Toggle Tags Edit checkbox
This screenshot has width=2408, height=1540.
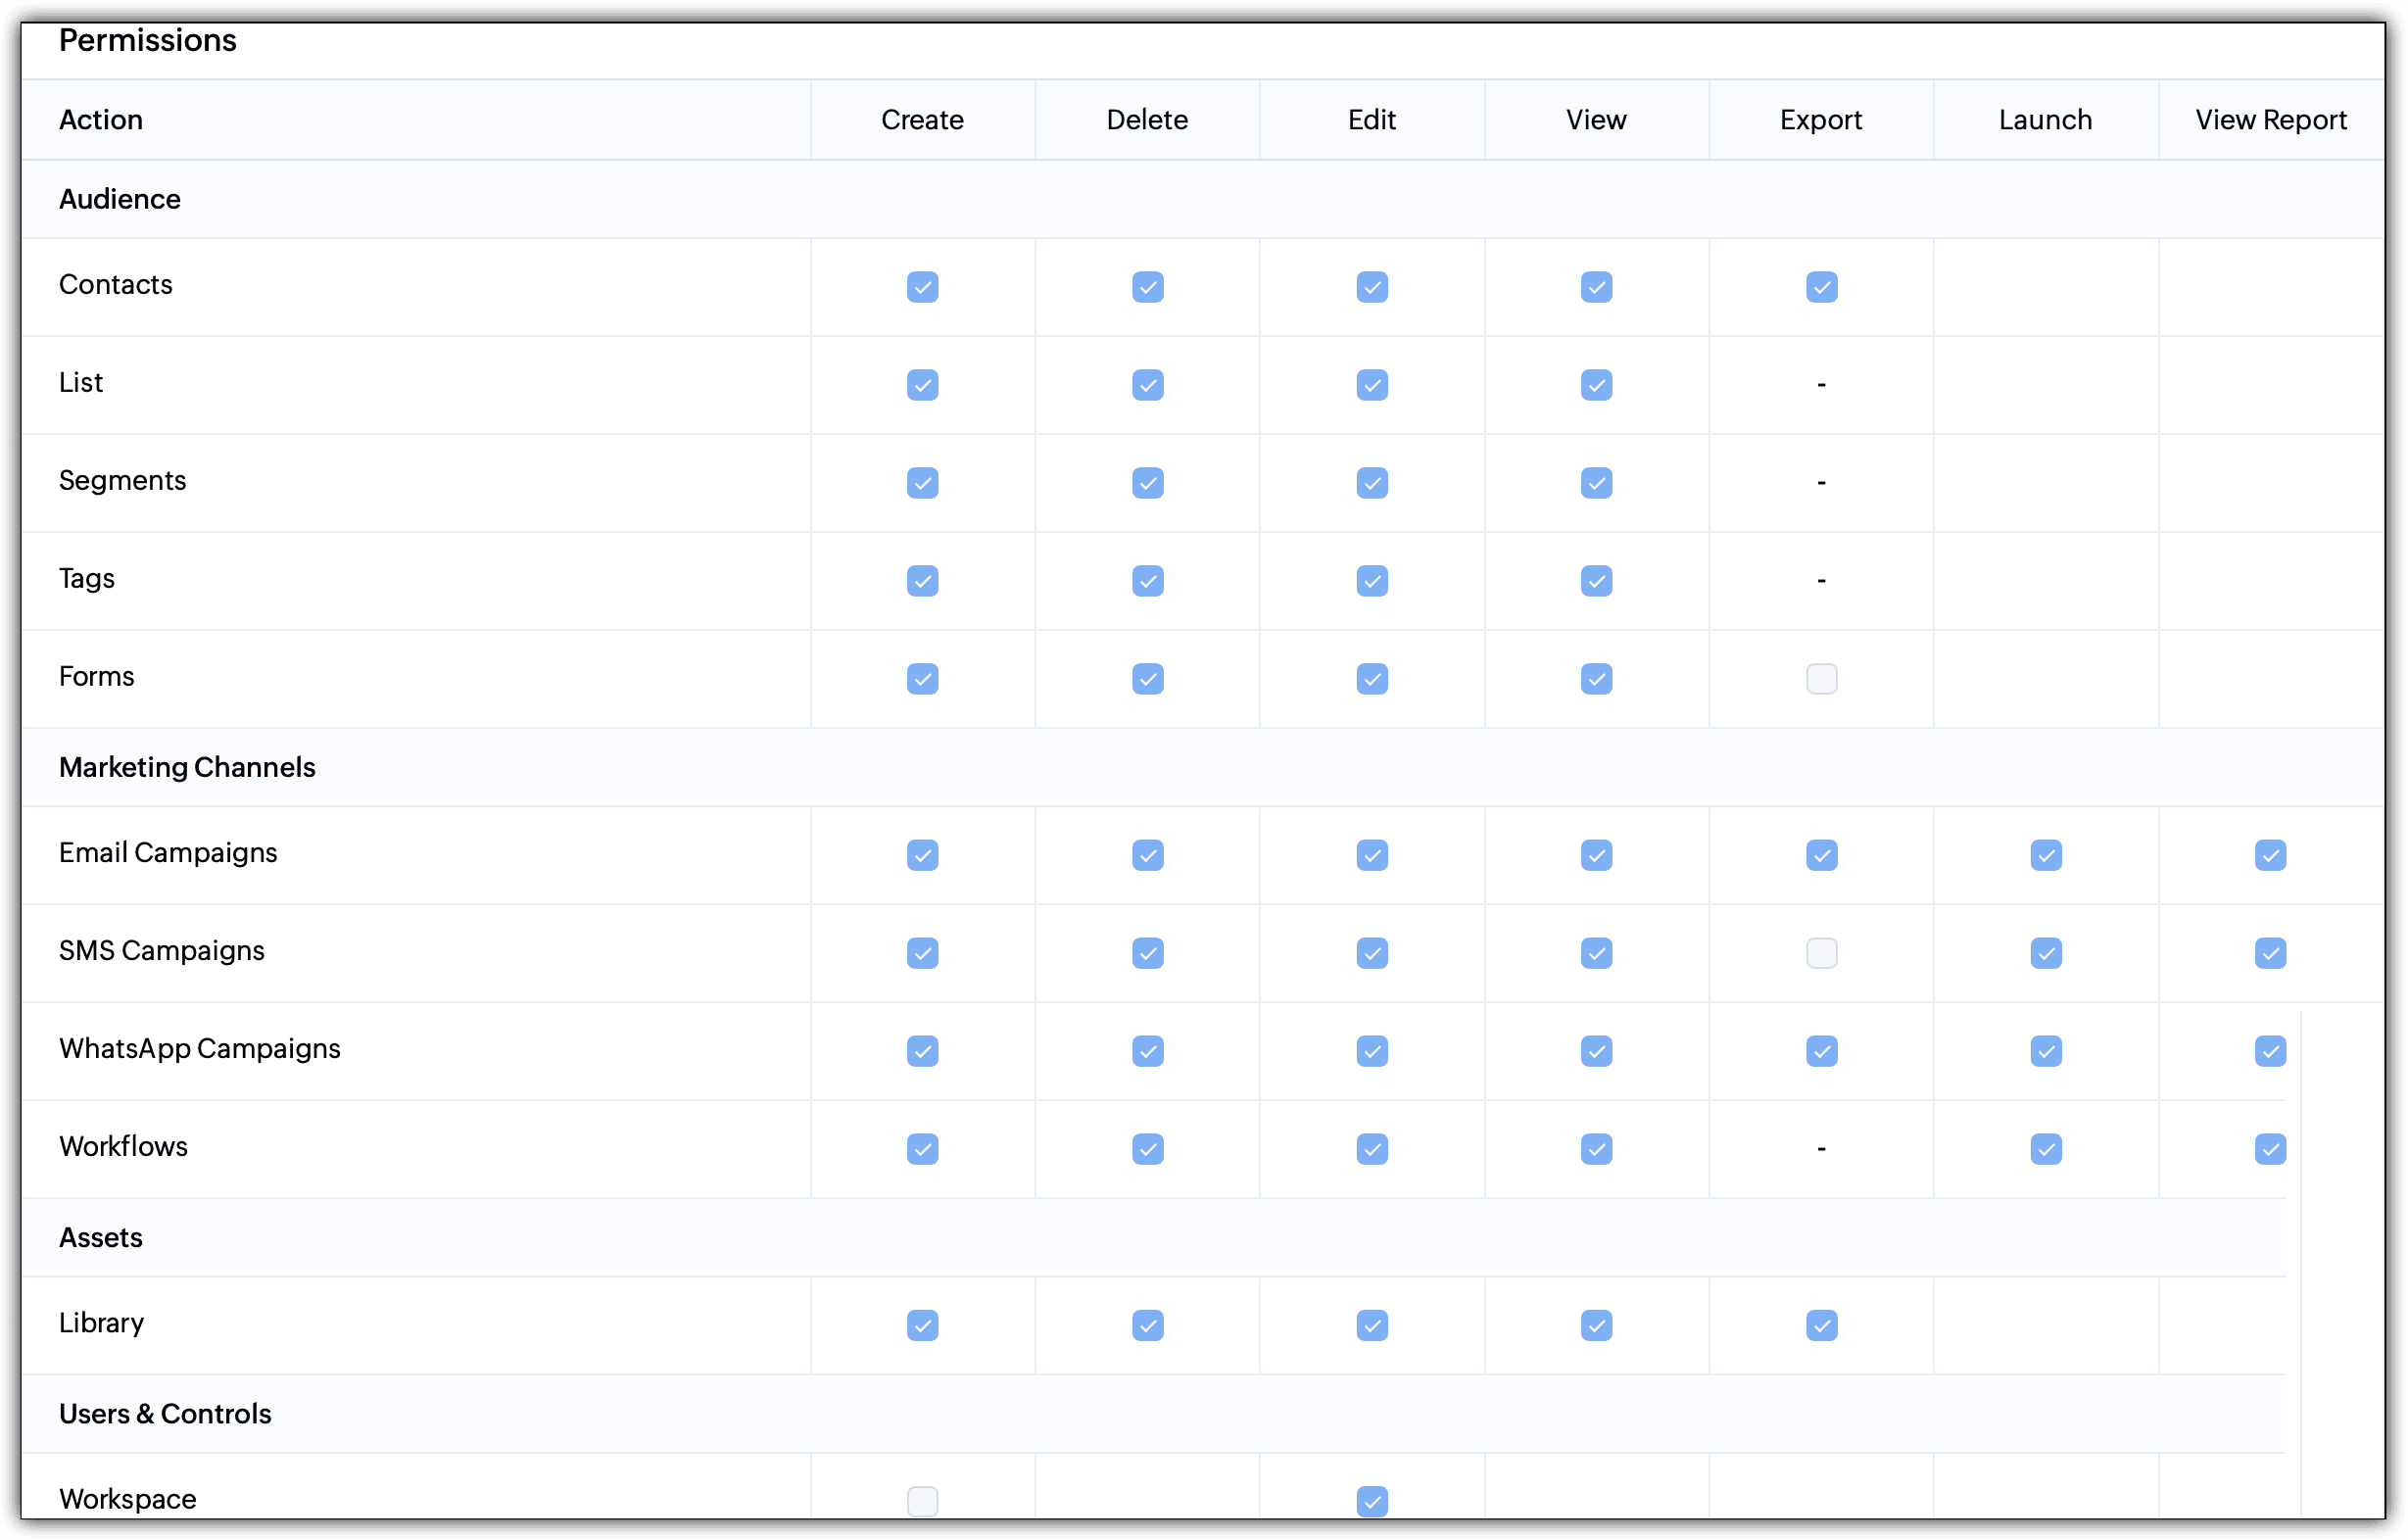tap(1372, 581)
